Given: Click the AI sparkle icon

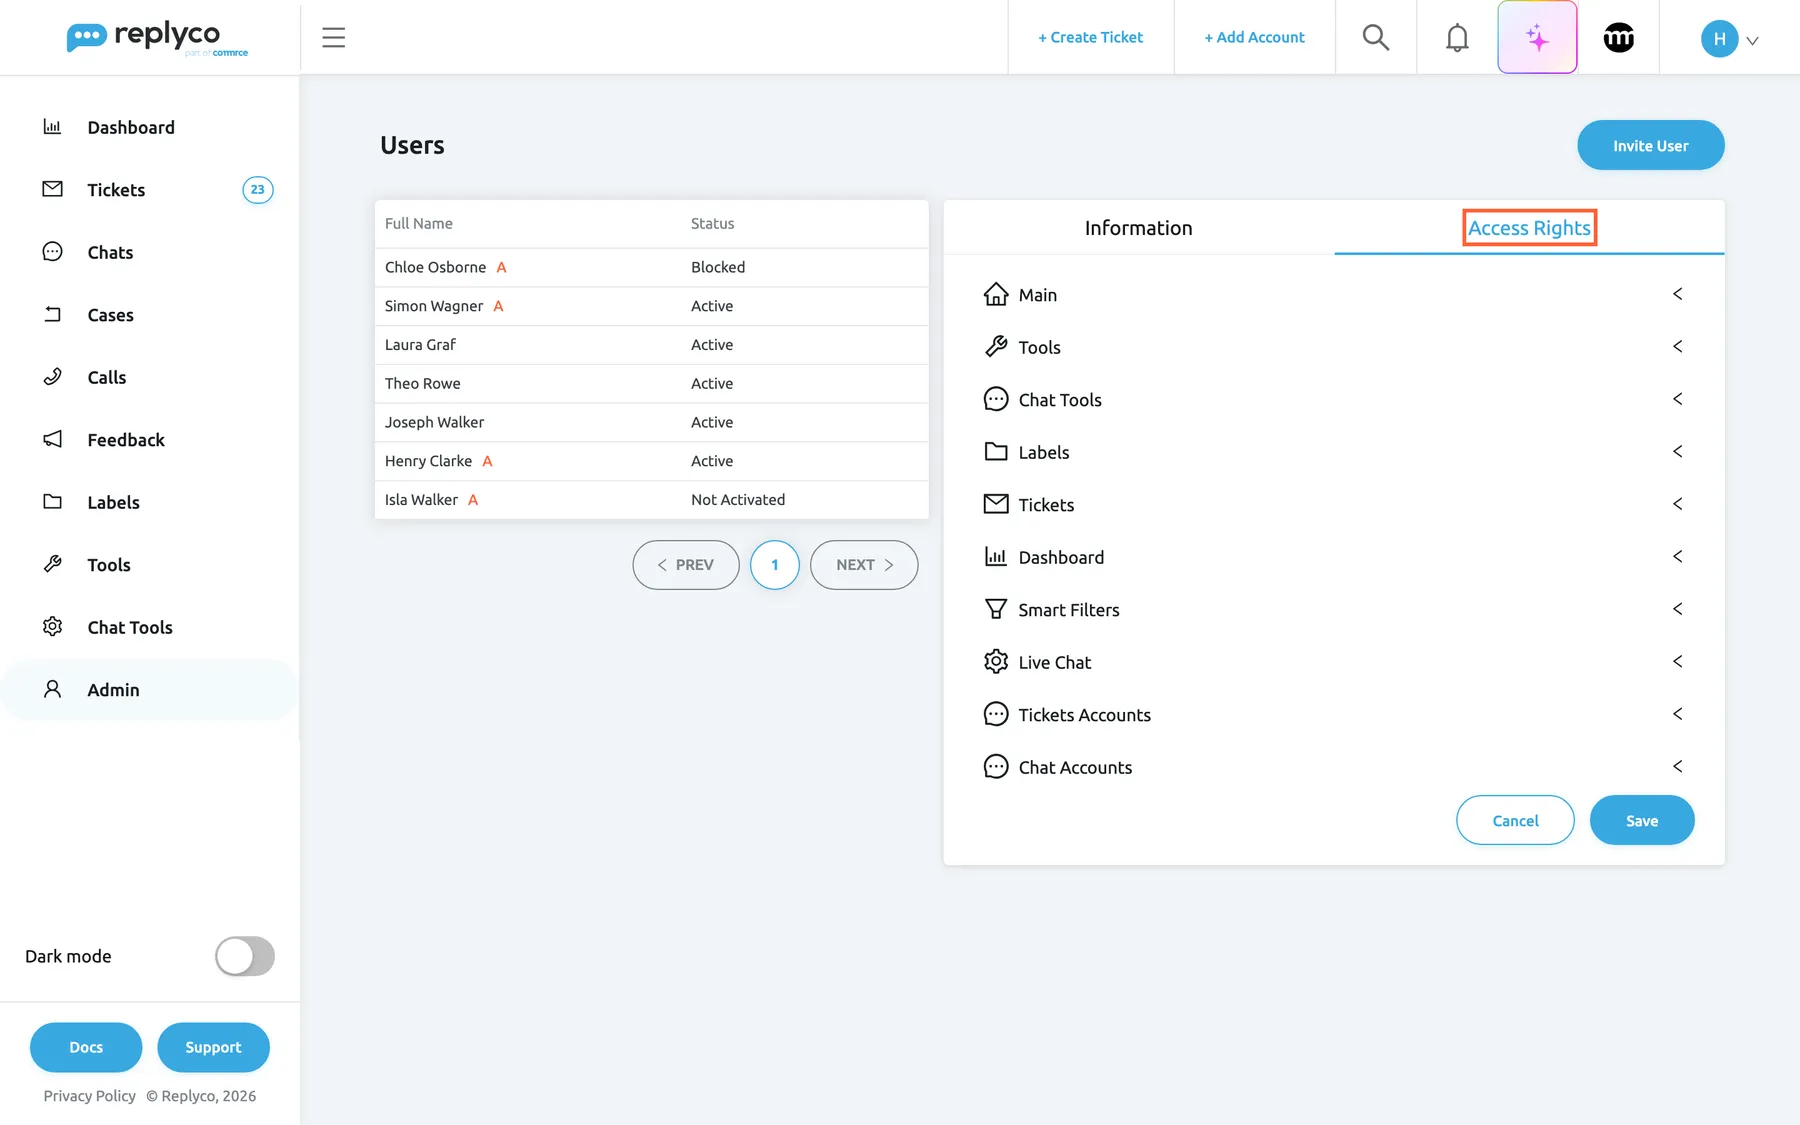Looking at the screenshot, I should click(x=1537, y=37).
